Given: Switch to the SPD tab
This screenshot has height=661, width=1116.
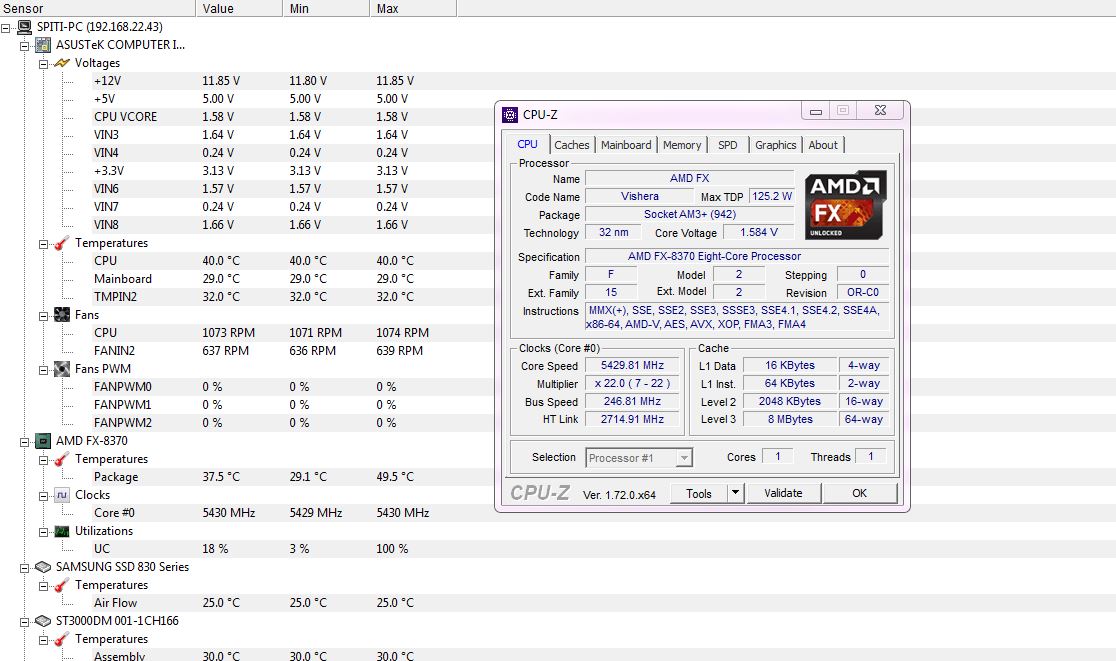Looking at the screenshot, I should (x=727, y=145).
